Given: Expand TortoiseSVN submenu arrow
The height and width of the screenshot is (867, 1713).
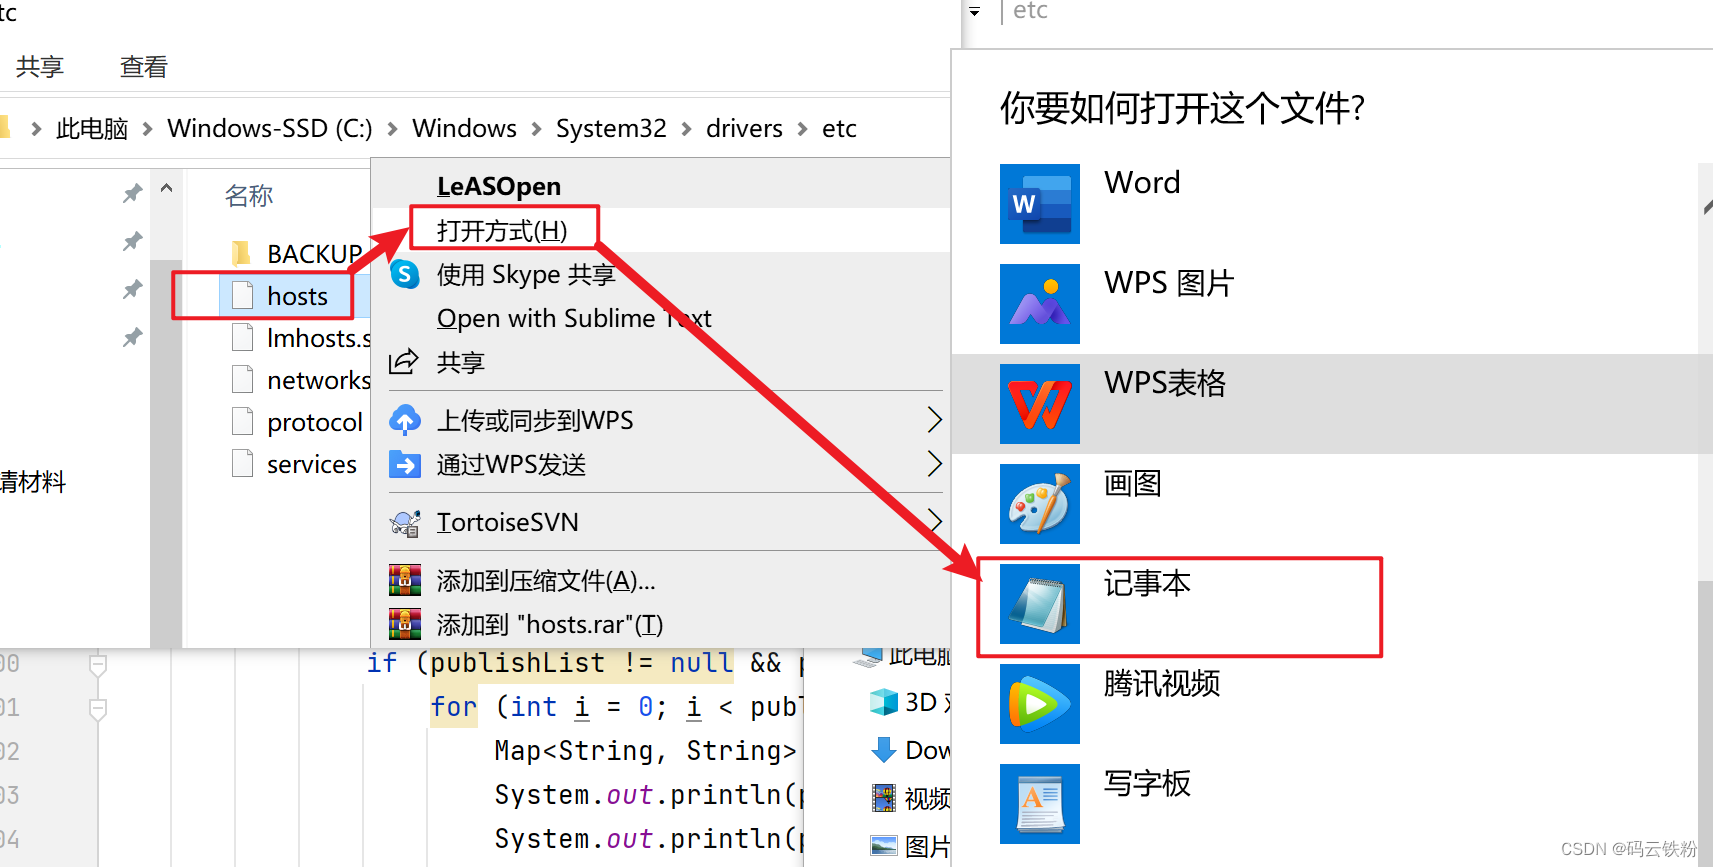Looking at the screenshot, I should (934, 520).
